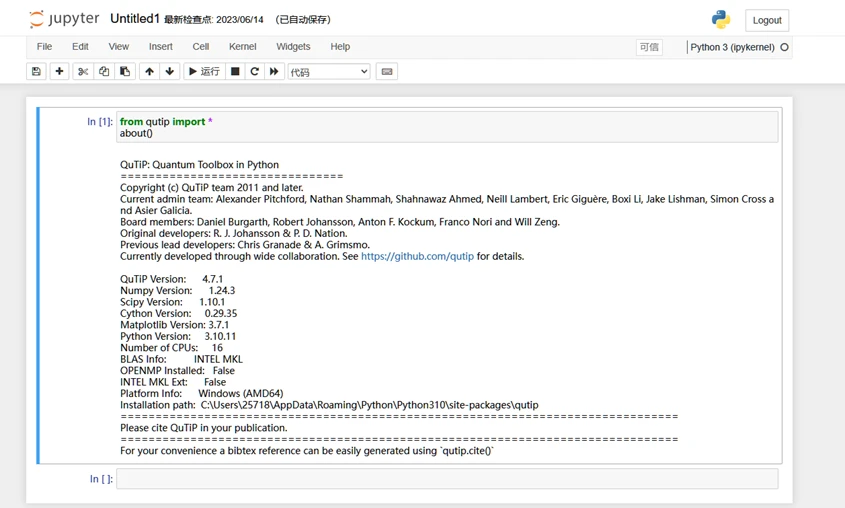Click the 'Original developers' line
The image size is (845, 508).
click(233, 233)
